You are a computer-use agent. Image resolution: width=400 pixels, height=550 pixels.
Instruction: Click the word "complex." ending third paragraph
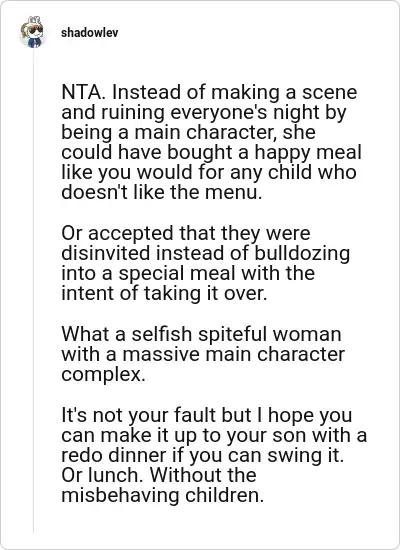103,375
